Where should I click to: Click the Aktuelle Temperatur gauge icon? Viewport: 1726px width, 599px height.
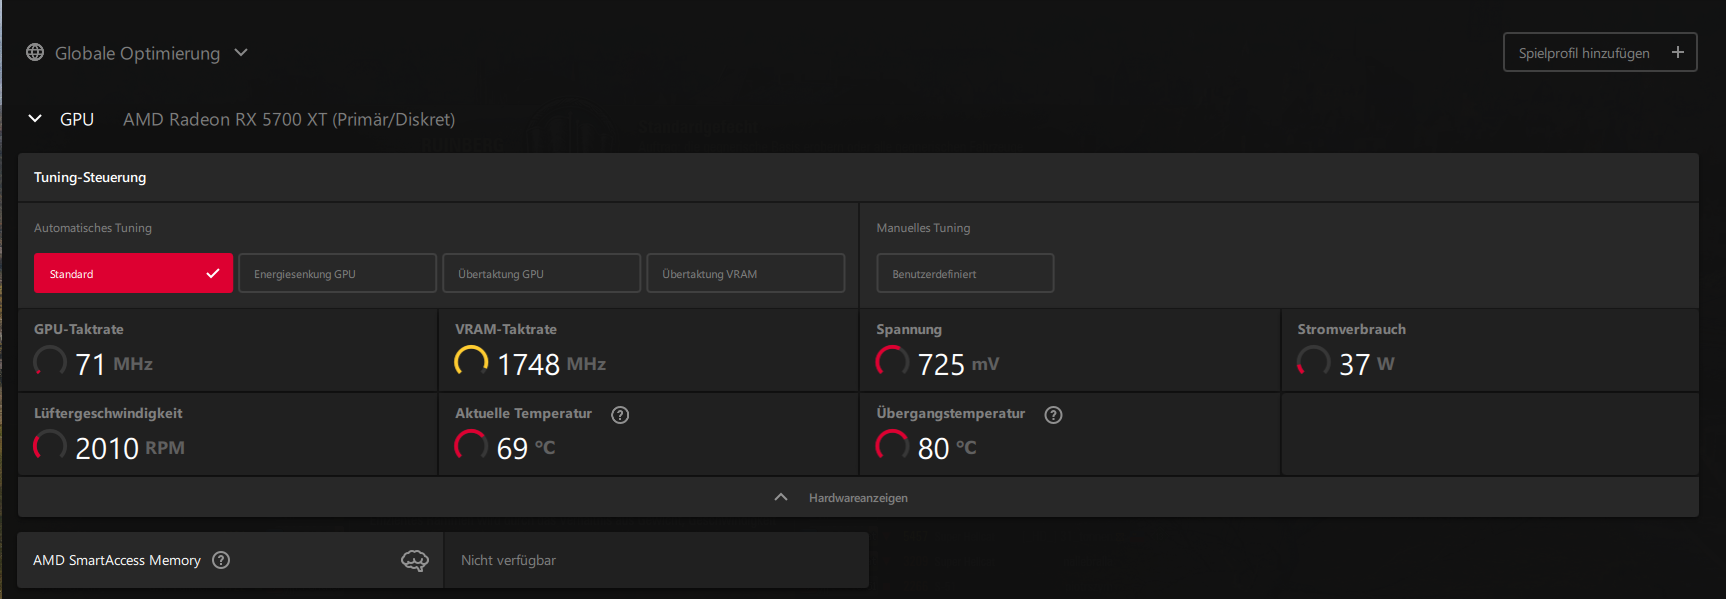pyautogui.click(x=471, y=445)
